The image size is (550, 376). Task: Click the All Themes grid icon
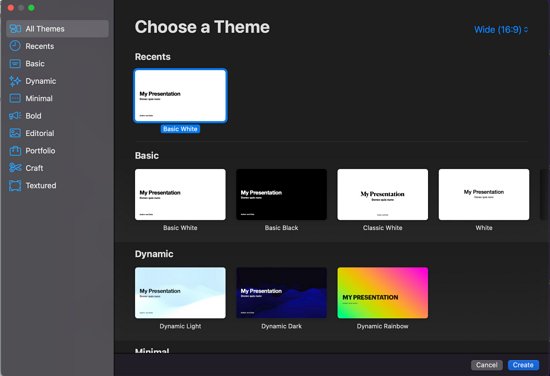15,29
